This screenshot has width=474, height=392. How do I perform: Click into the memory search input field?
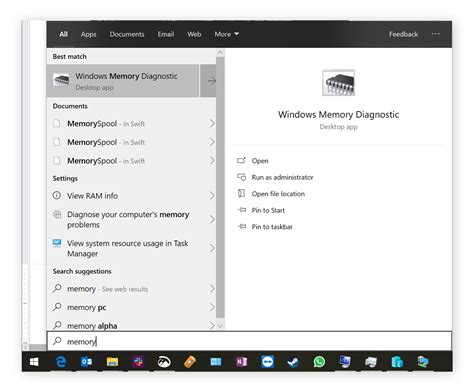(249, 341)
